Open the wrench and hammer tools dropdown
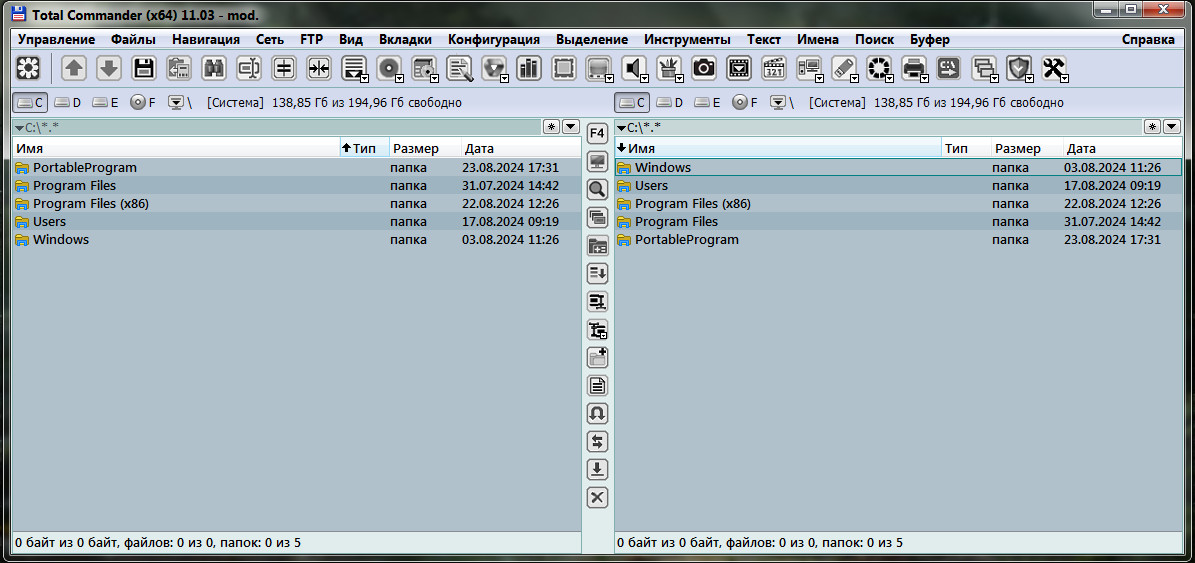This screenshot has width=1195, height=563. coord(1065,78)
